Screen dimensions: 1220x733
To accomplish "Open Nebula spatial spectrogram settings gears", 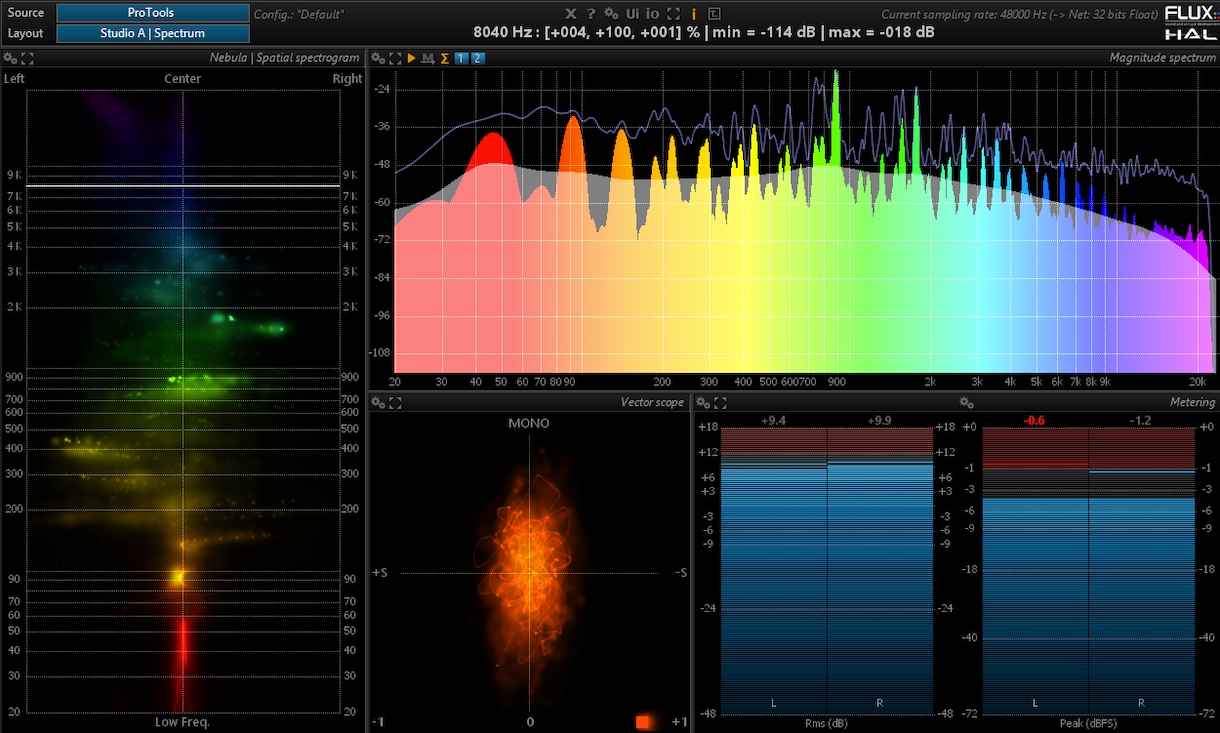I will (x=10, y=58).
